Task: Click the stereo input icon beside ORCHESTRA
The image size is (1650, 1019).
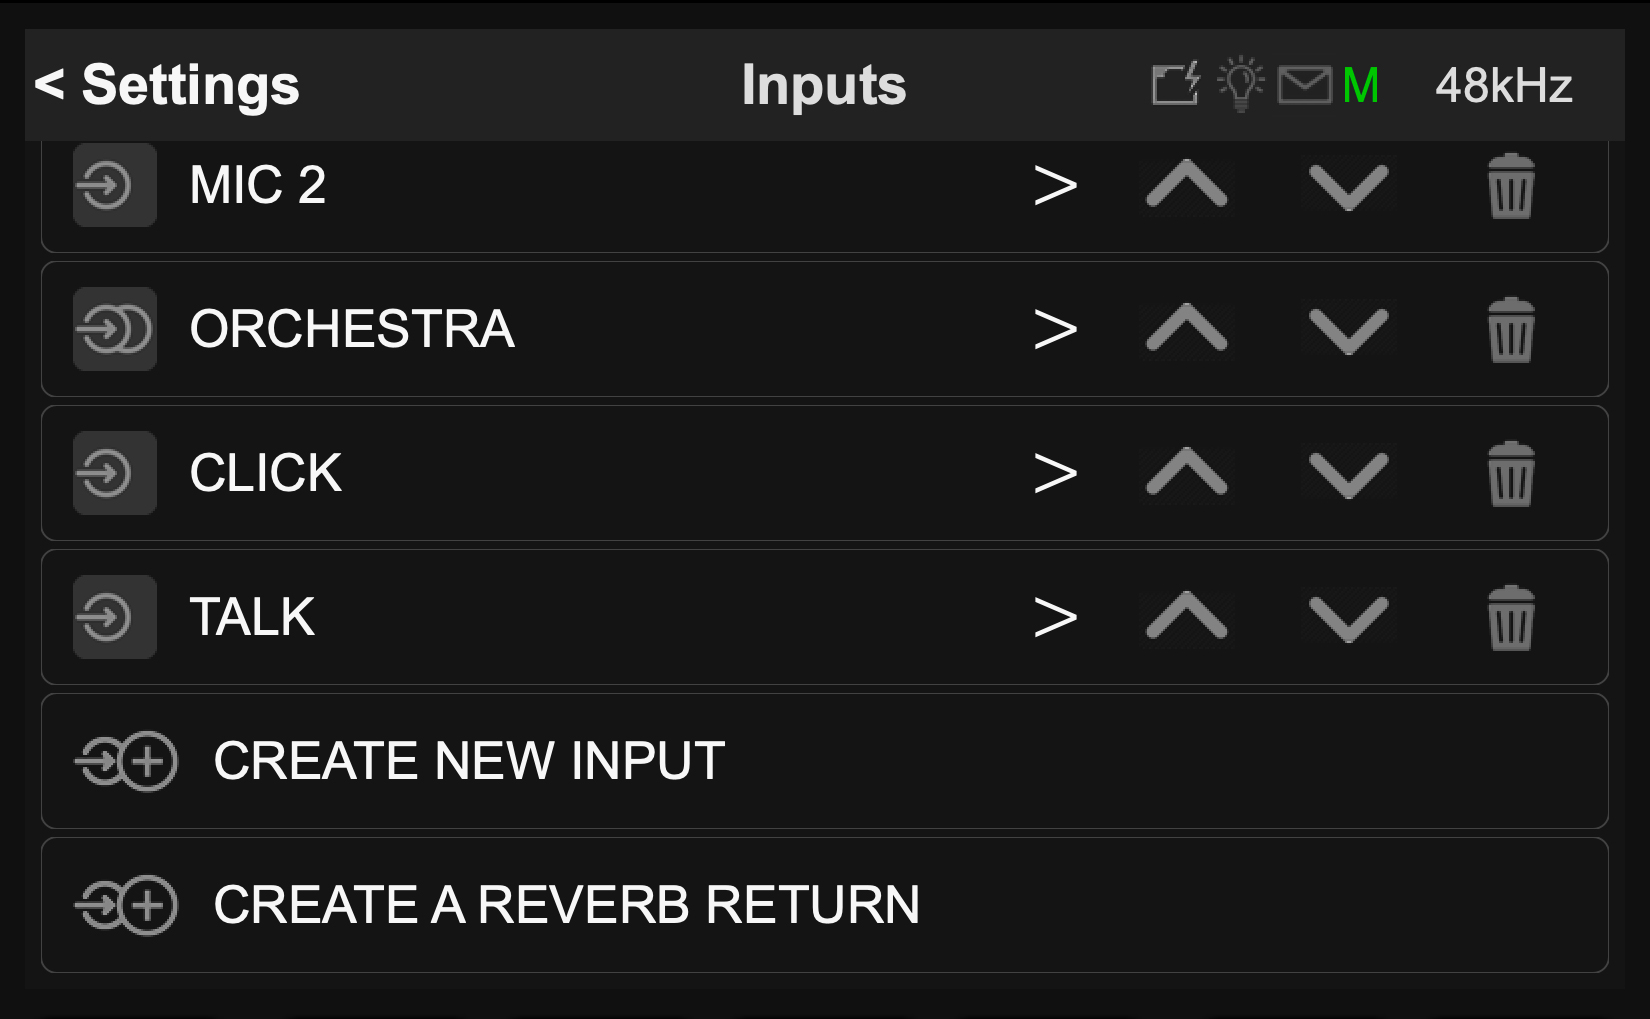Action: (115, 329)
